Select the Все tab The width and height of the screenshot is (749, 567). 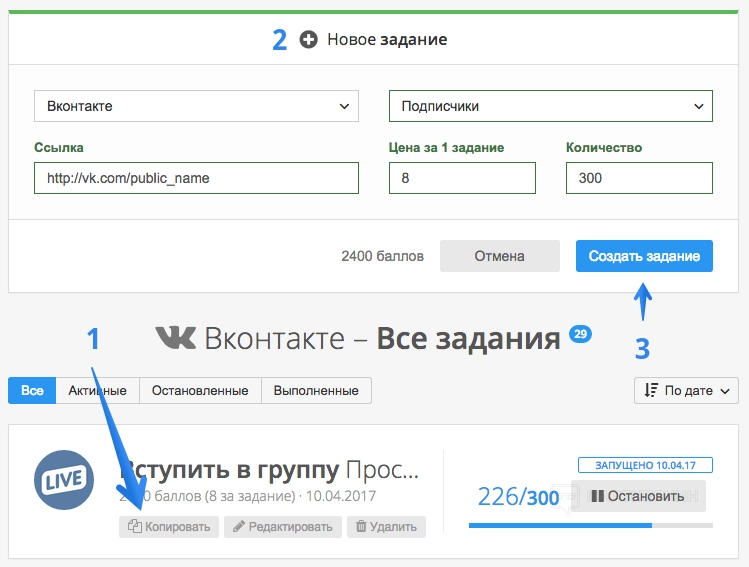pos(32,390)
